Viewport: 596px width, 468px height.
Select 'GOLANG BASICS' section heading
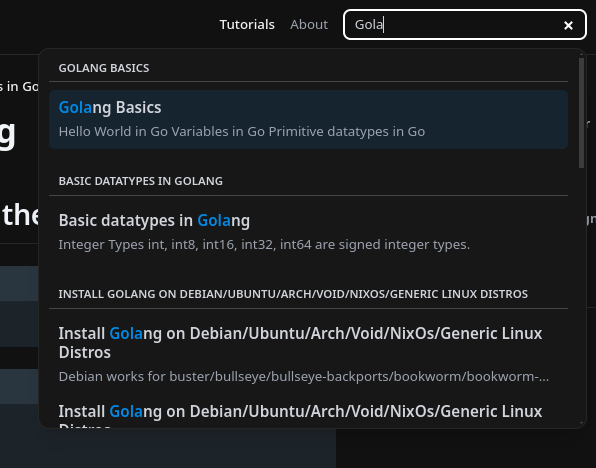click(104, 68)
